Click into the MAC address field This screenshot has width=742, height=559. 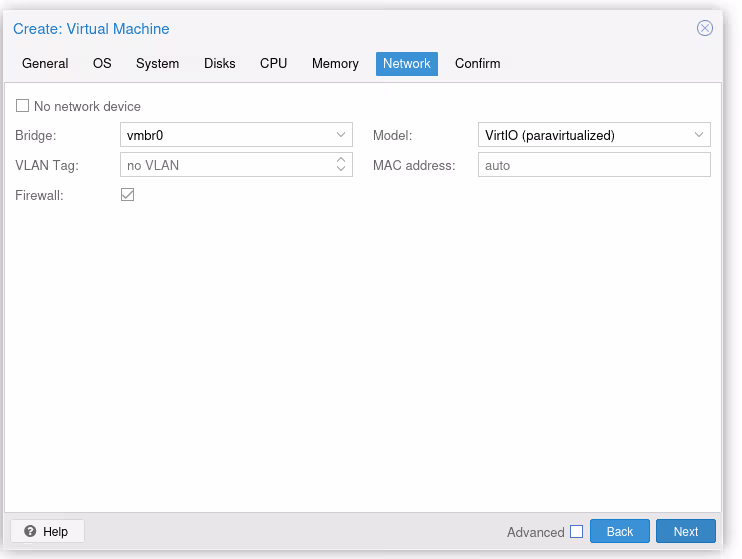pyautogui.click(x=594, y=165)
